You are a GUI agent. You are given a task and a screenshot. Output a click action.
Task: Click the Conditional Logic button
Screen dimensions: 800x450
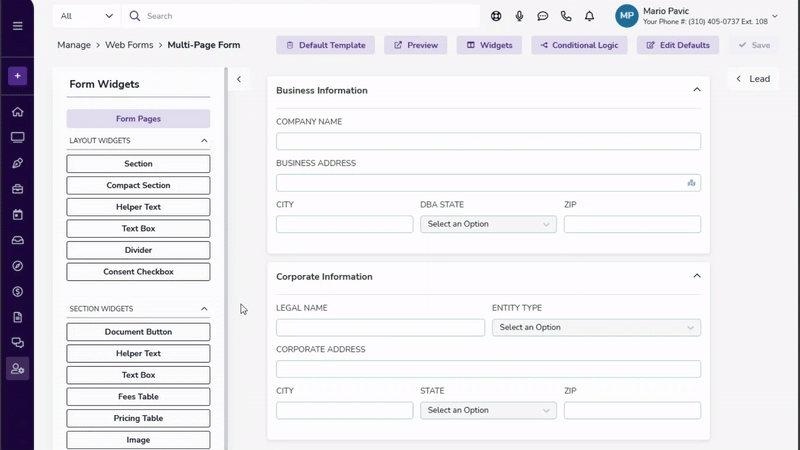click(580, 45)
